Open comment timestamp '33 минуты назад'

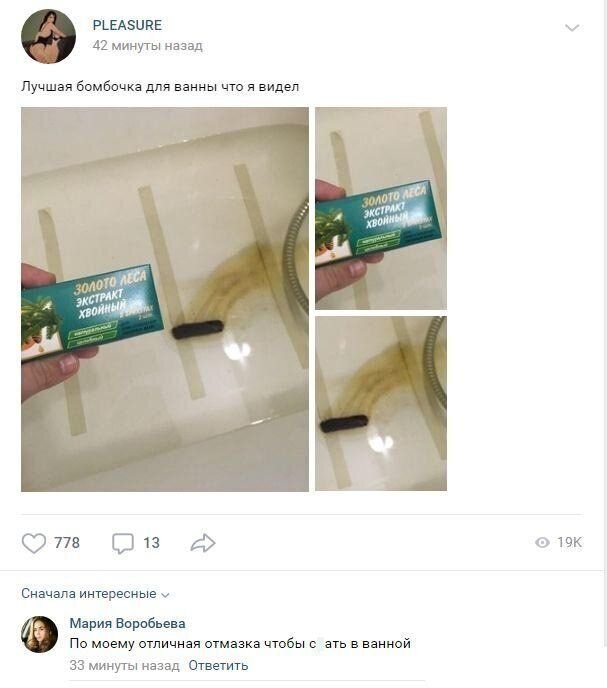pos(124,665)
